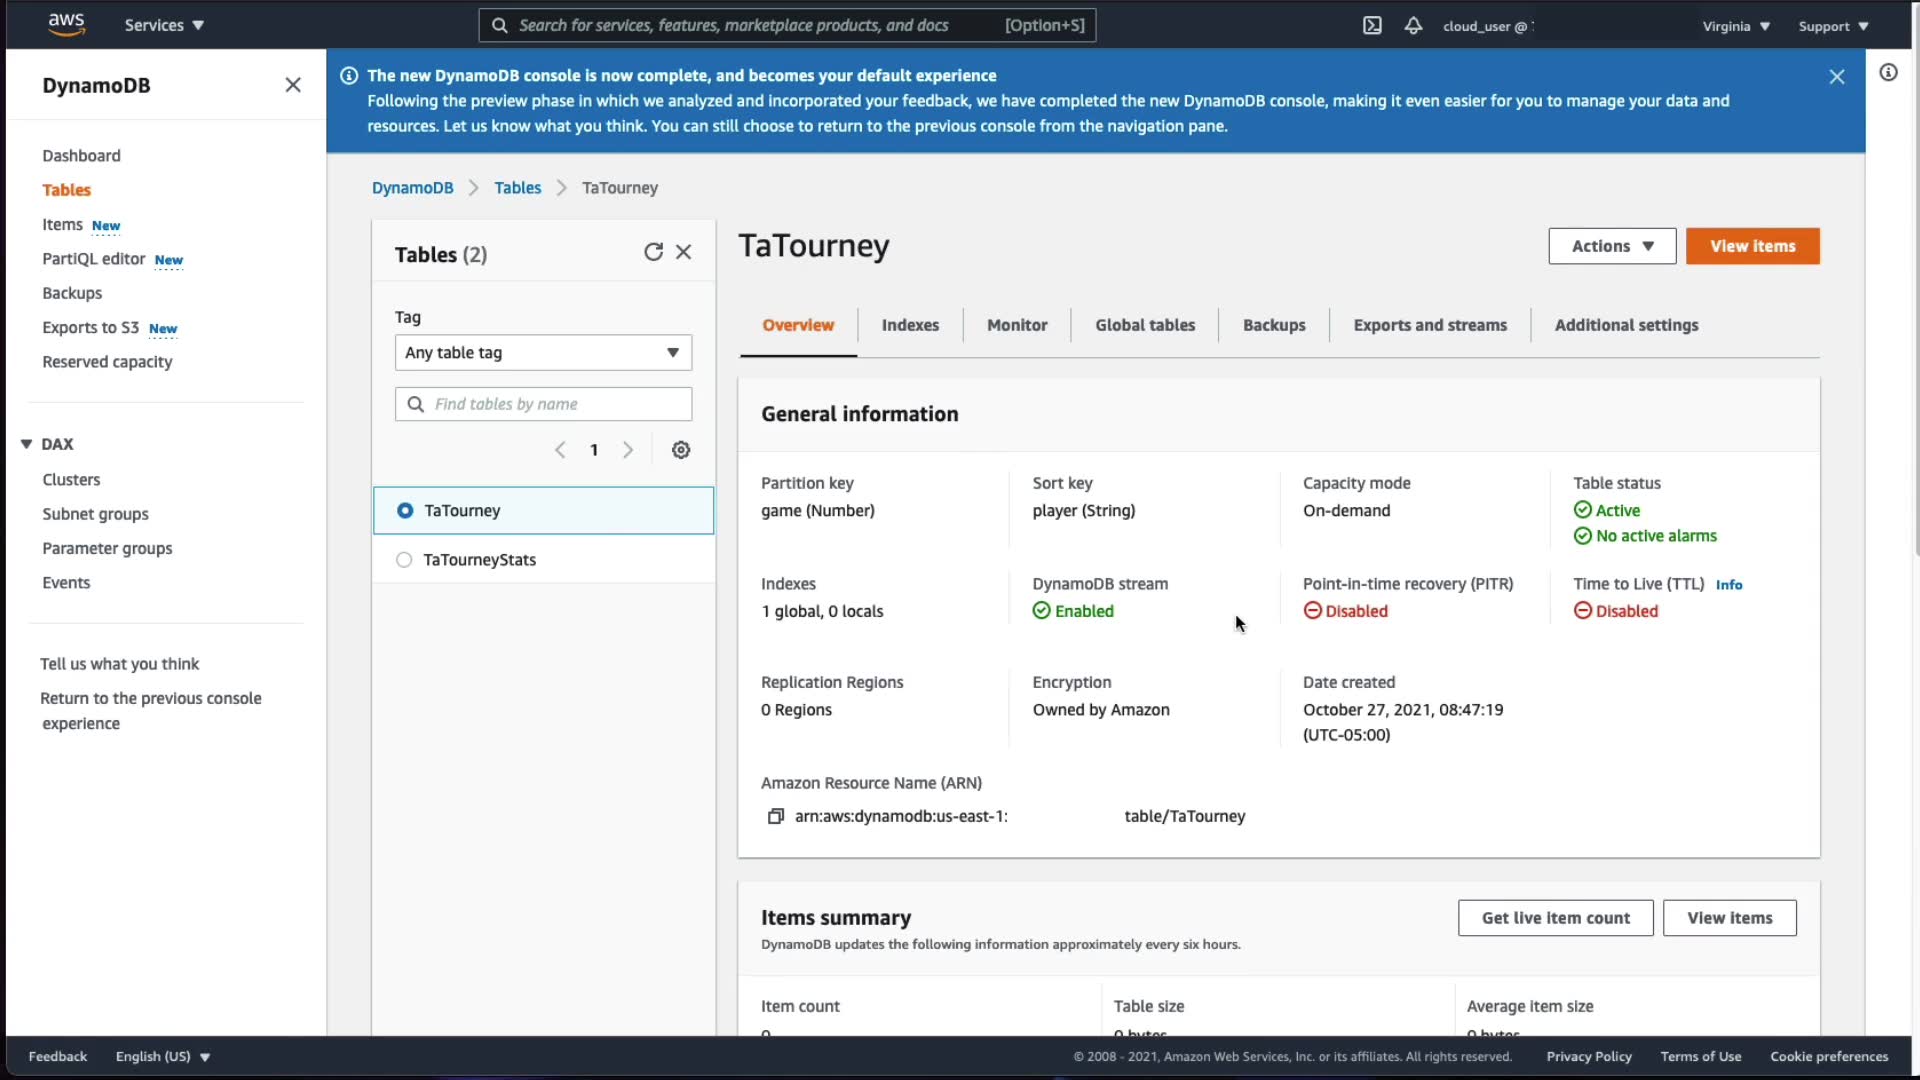
Task: Refresh the Tables list
Action: tap(653, 252)
